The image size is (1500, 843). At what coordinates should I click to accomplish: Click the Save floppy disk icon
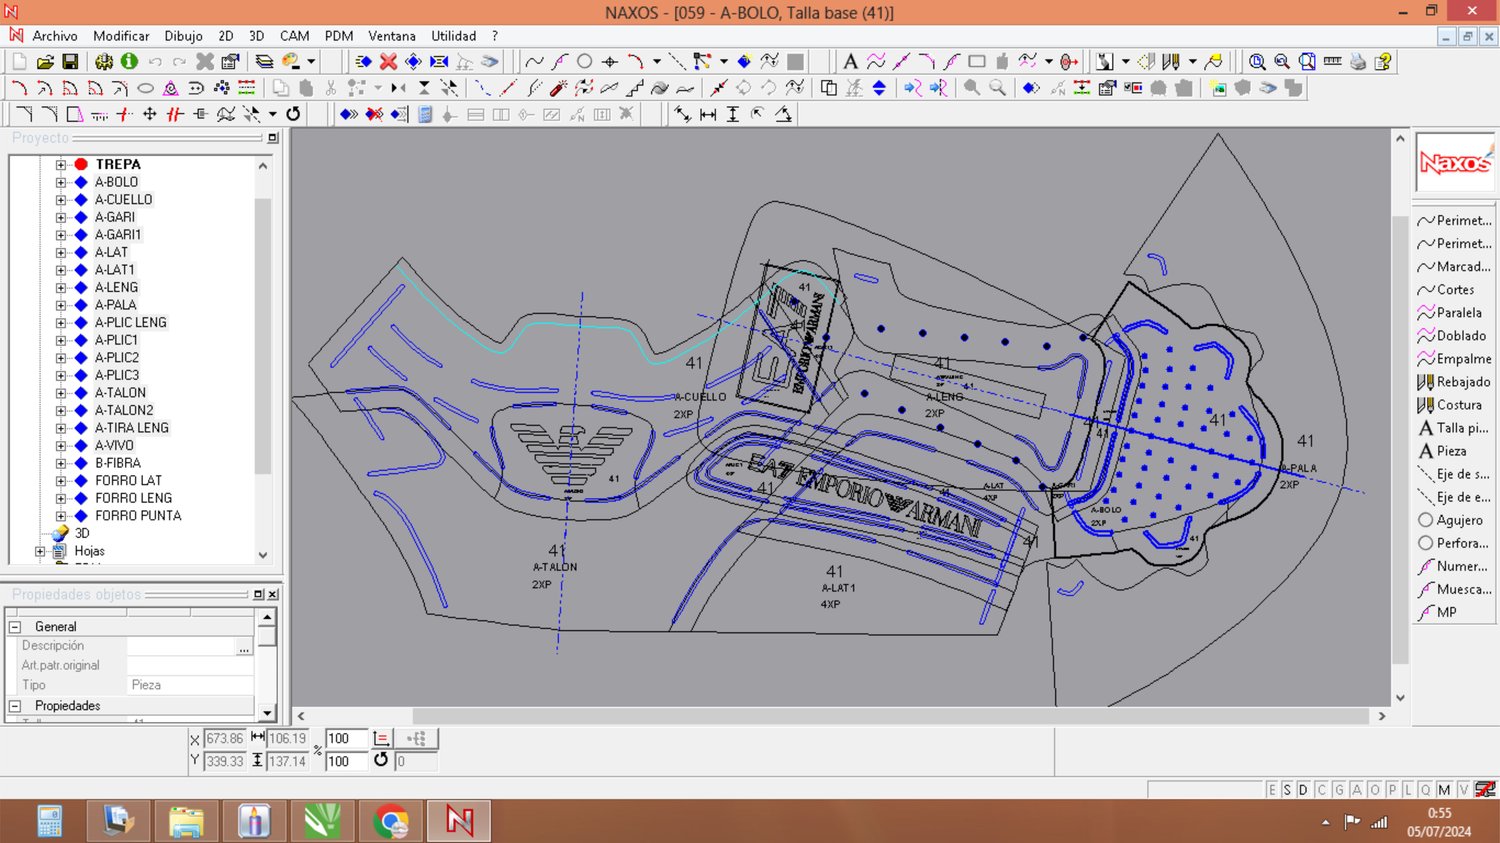70,61
